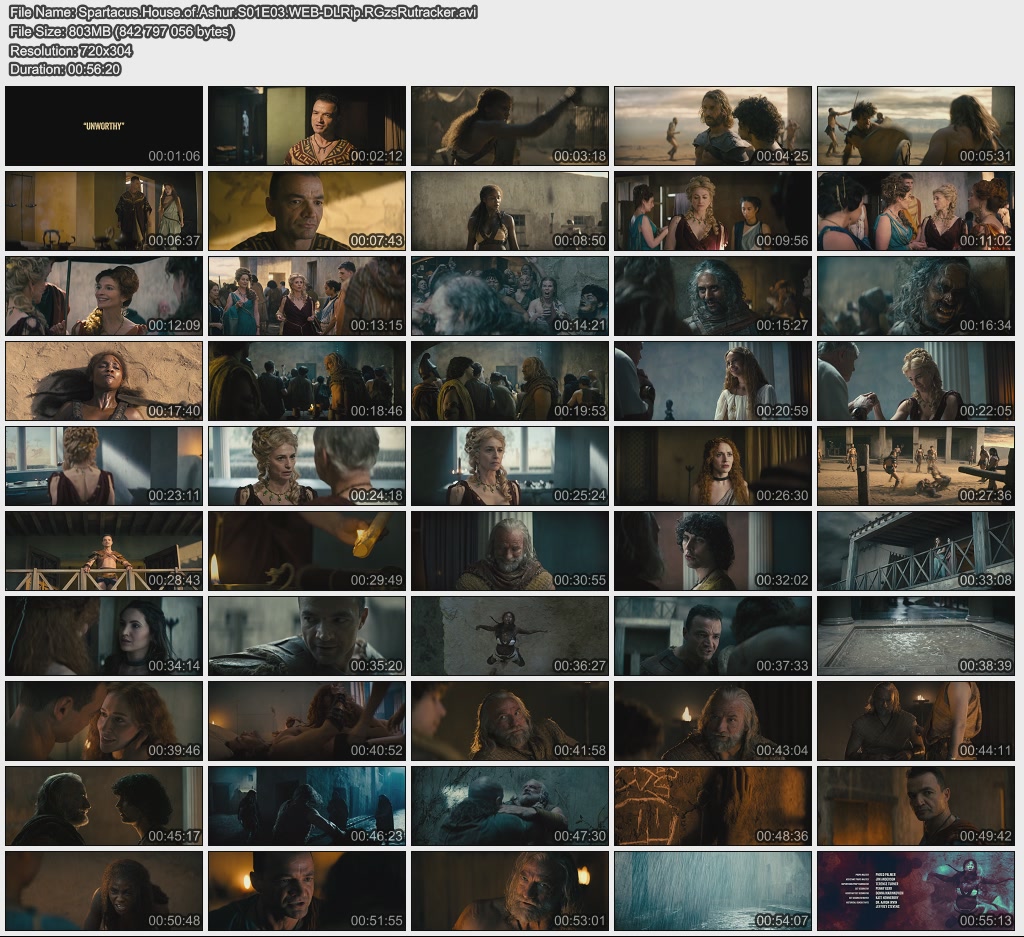Screen dimensions: 1024x937
Task: Select the frame marked 00:11:02
Action: (916, 211)
